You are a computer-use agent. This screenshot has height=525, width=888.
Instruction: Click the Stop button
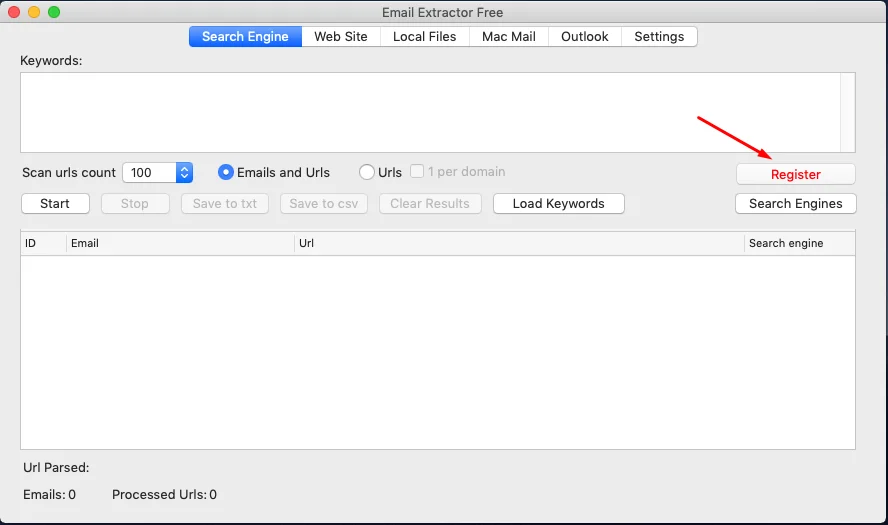135,204
